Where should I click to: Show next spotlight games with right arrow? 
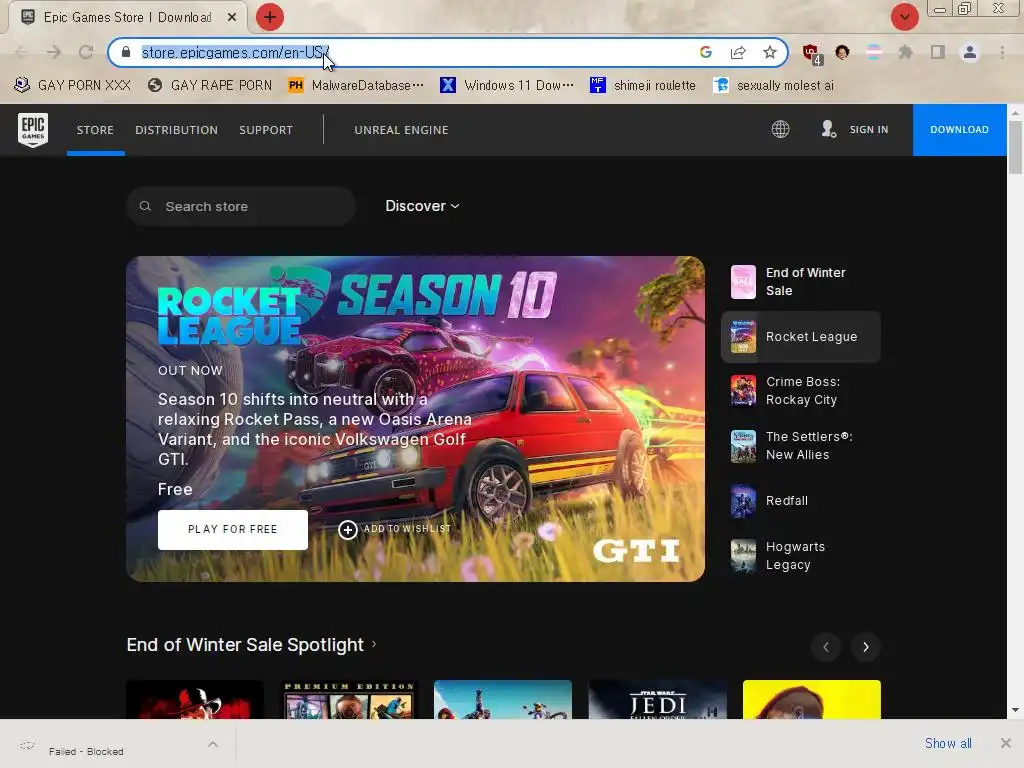click(865, 647)
